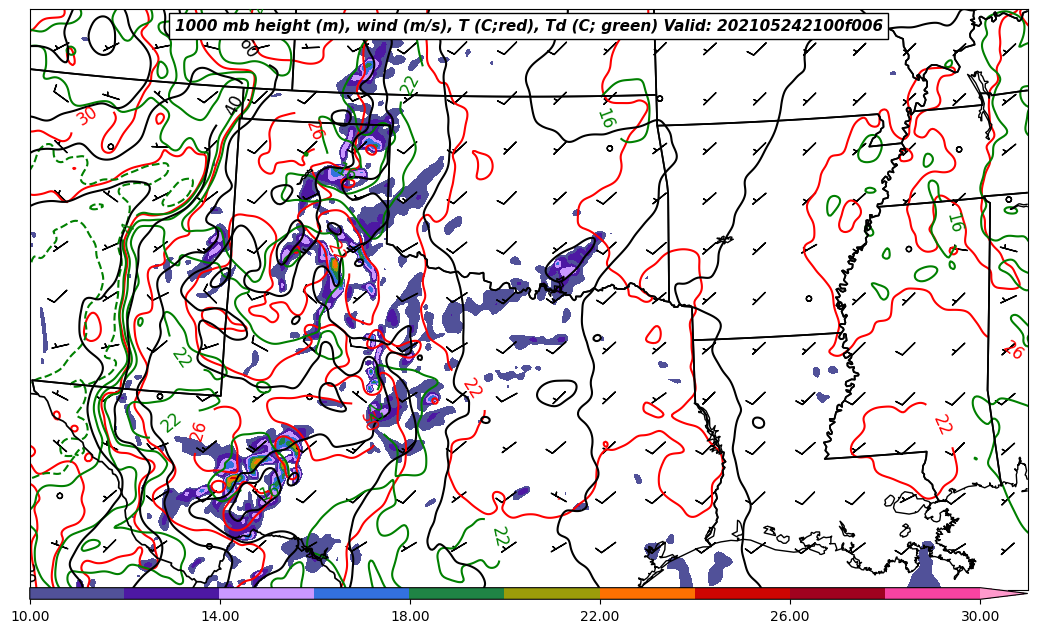Pick the dark crimson 26–28 colorbar segment
The height and width of the screenshot is (633, 1037).
[x=837, y=593]
